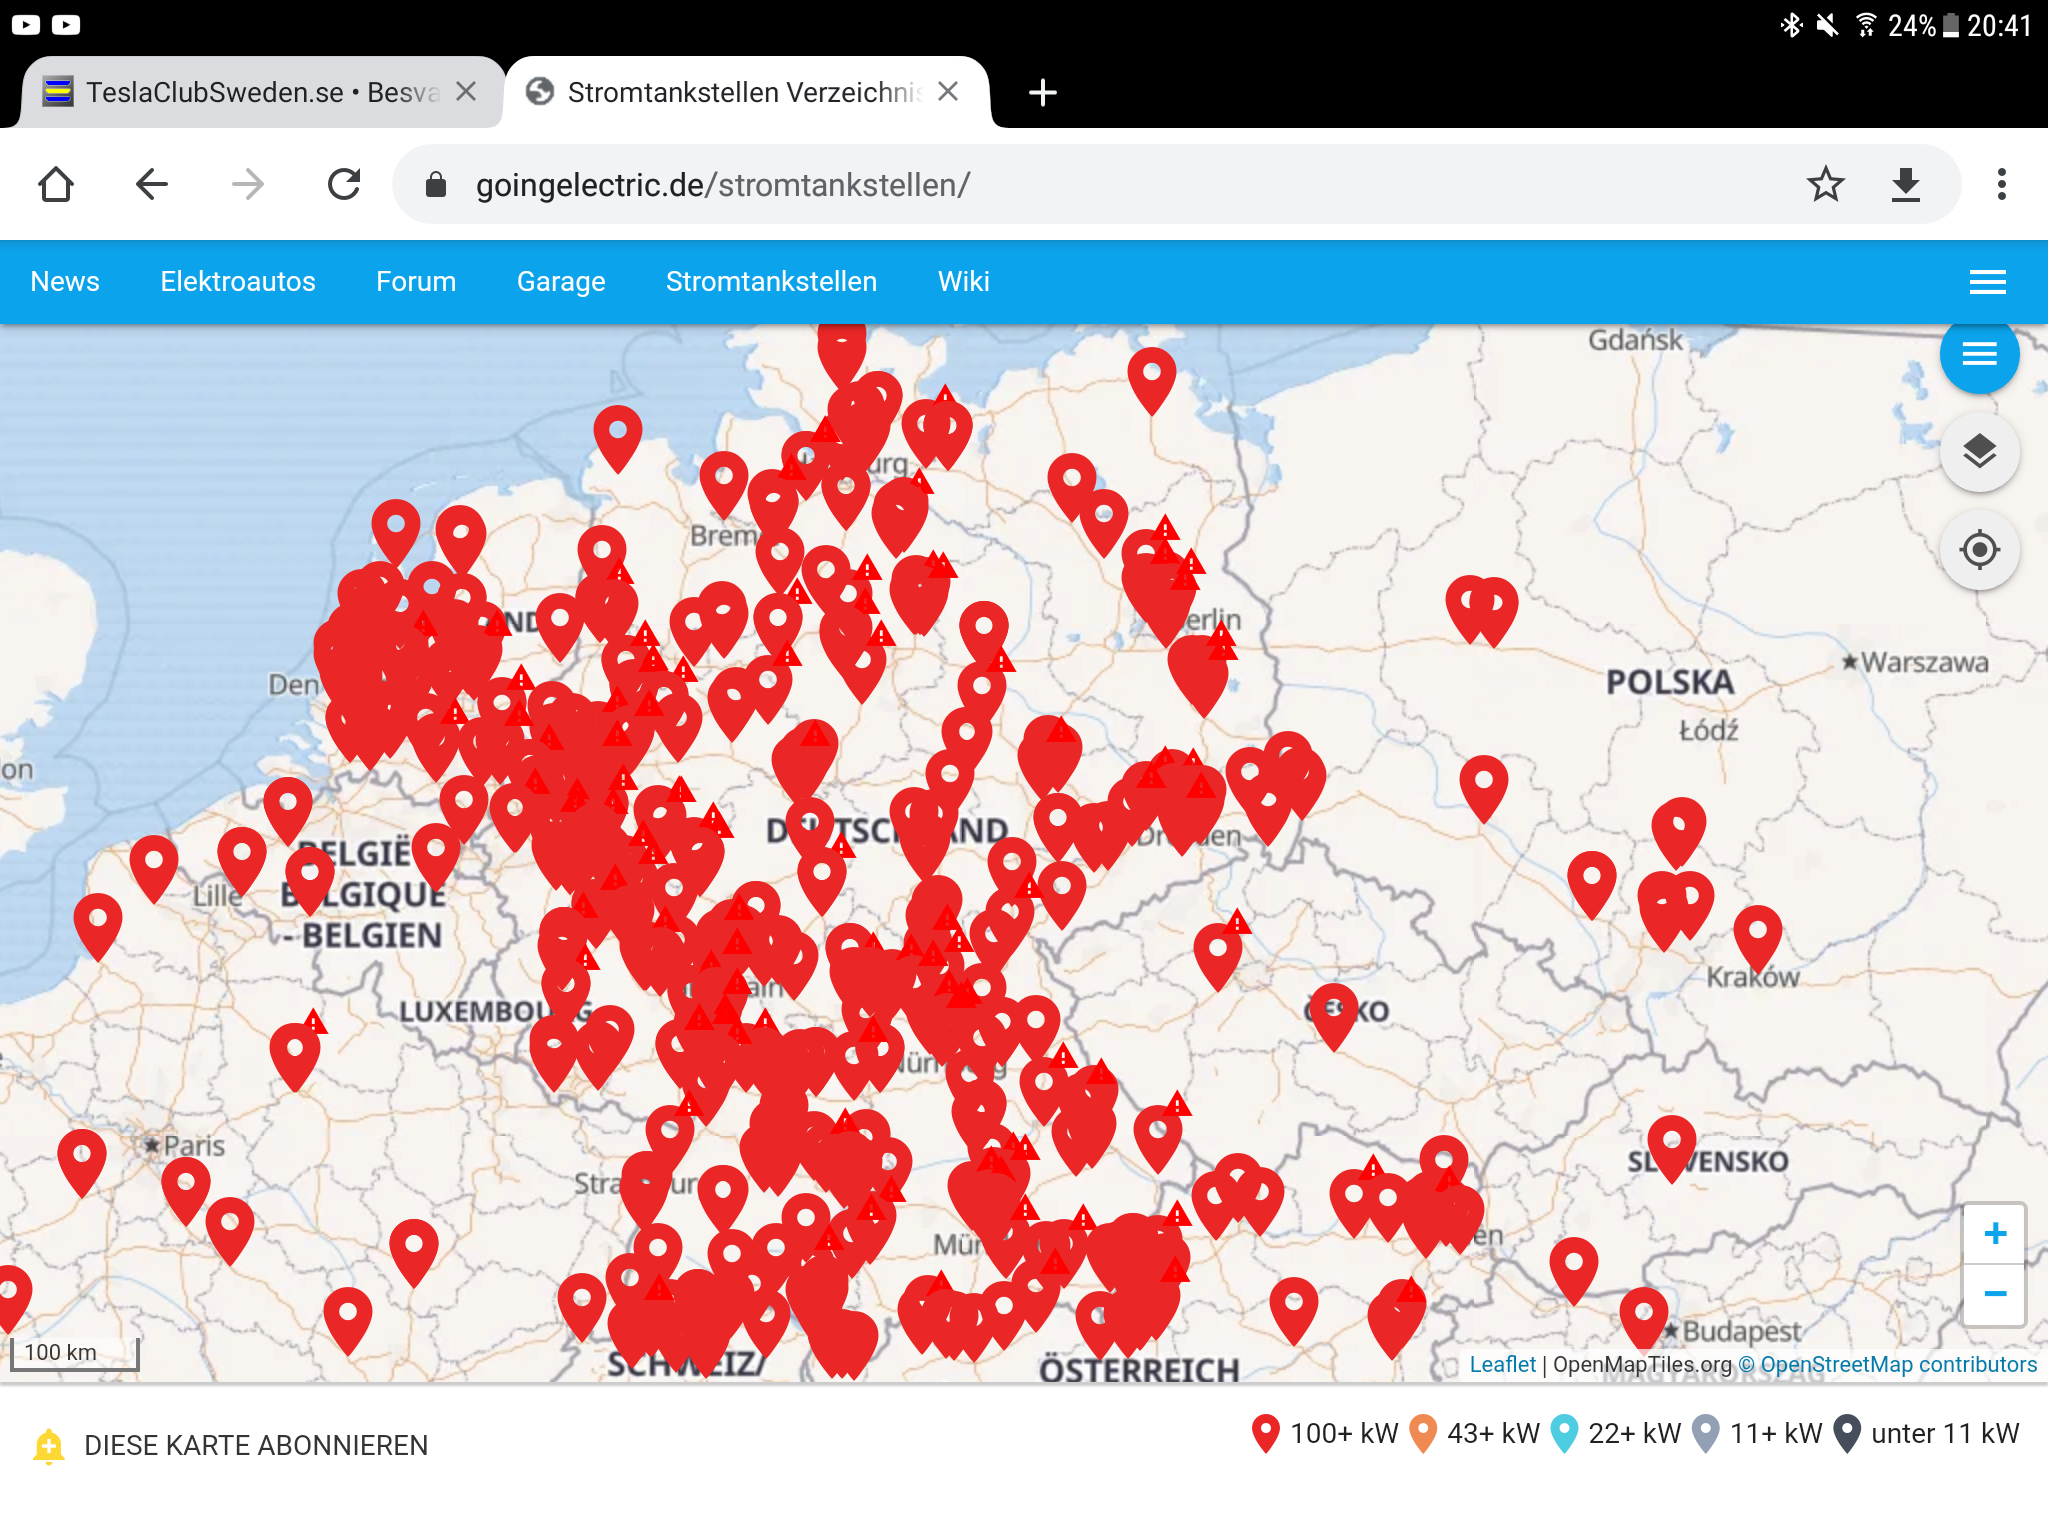Click the forward navigation arrow
Screen dimensions: 2048x1536
[x=247, y=185]
